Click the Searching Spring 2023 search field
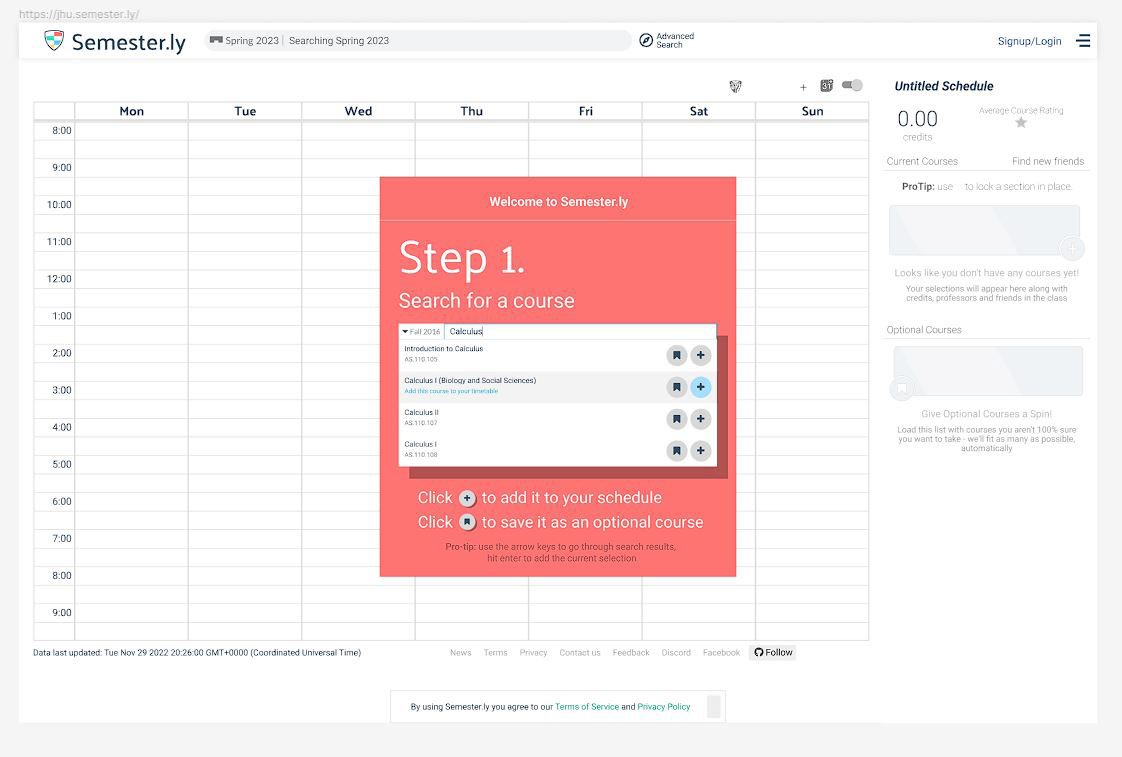The image size is (1122, 757). (458, 41)
